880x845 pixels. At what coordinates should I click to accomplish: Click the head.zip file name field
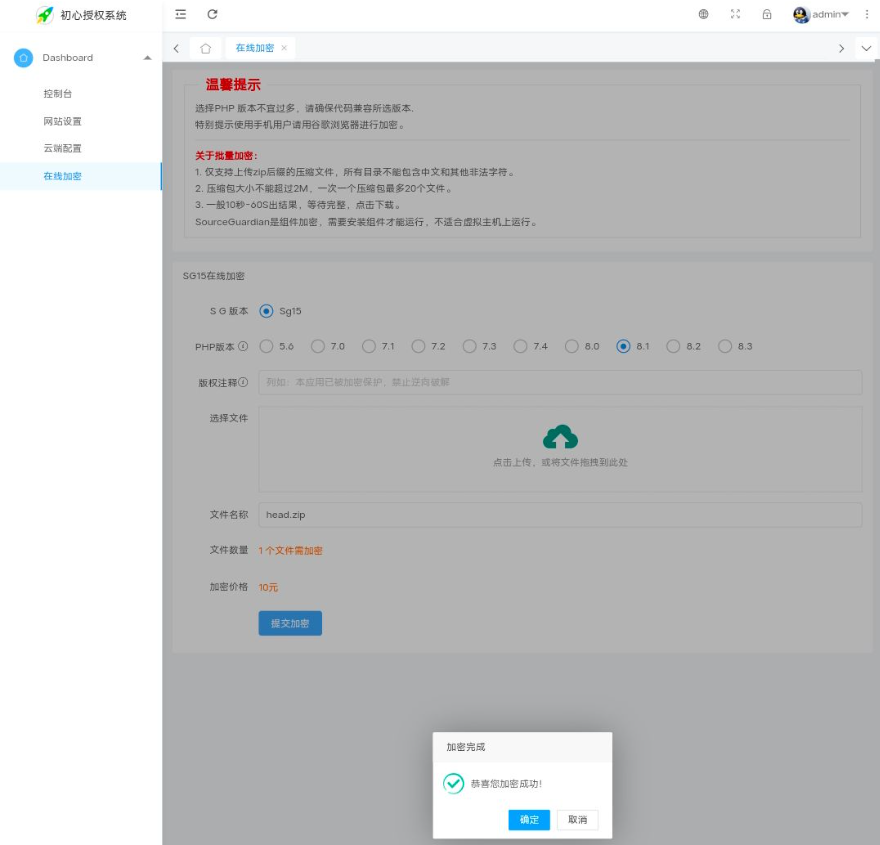[560, 515]
